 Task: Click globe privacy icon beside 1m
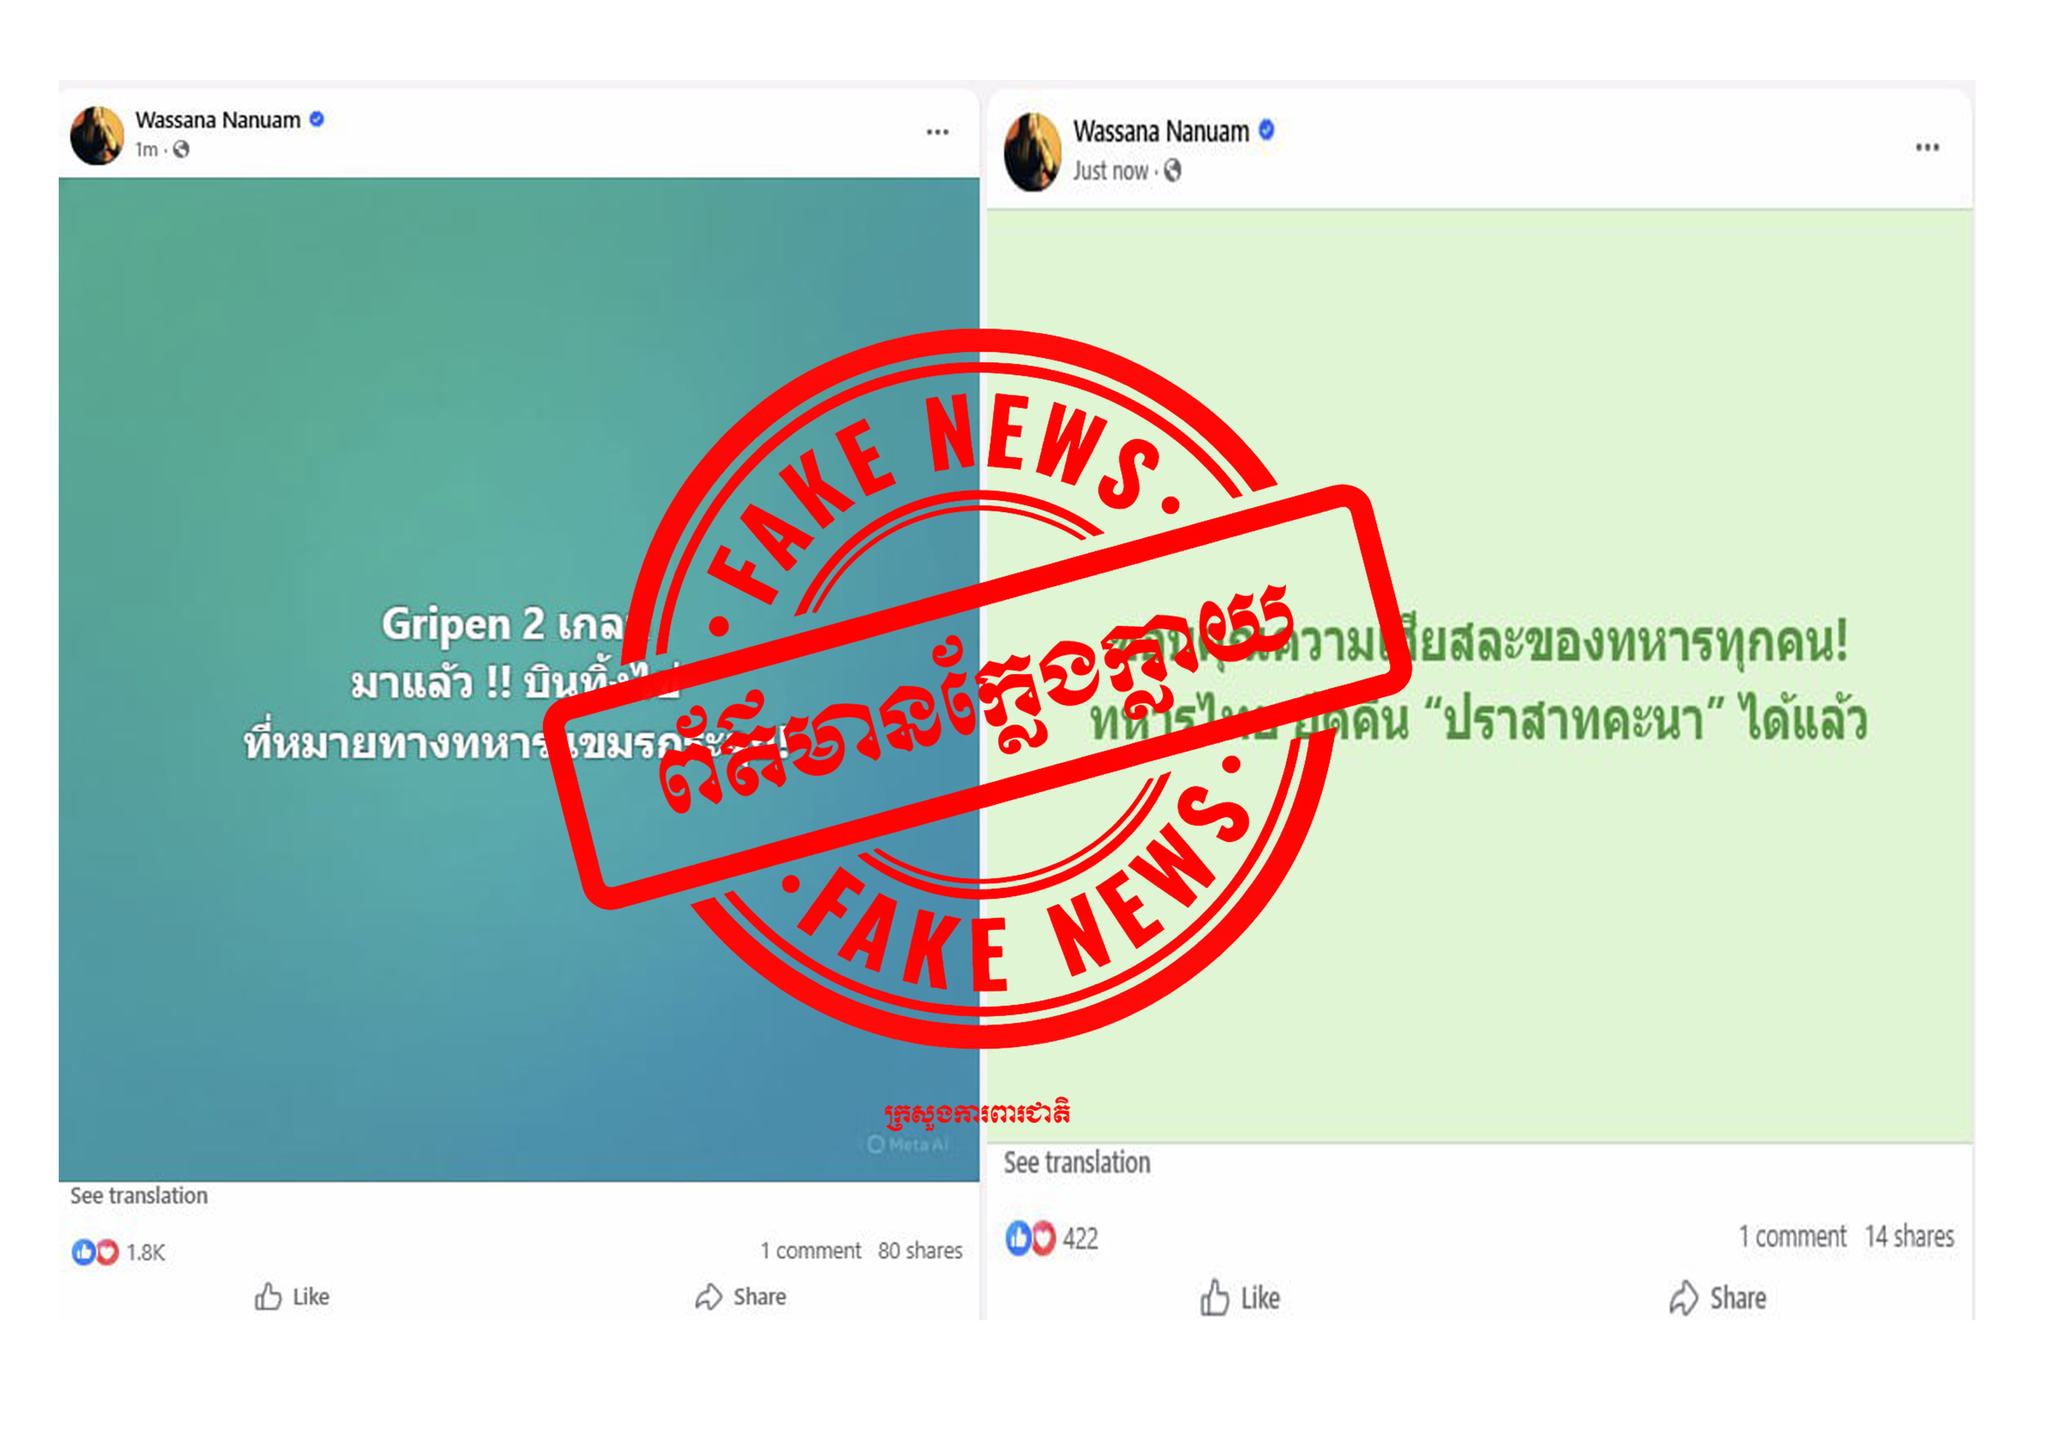(x=181, y=149)
